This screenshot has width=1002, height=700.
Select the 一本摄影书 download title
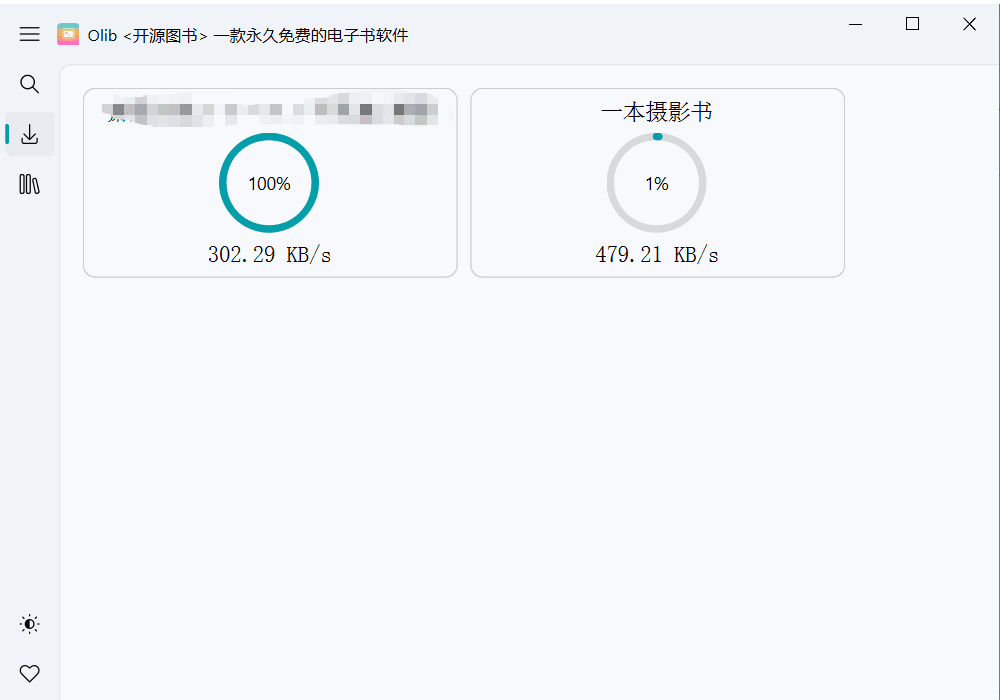657,112
